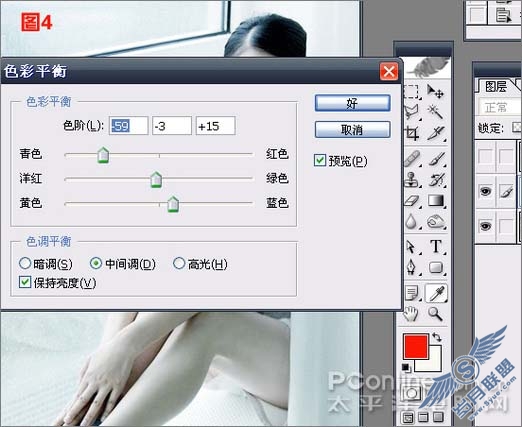Select the Gradient tool
The image size is (522, 427).
pos(436,200)
